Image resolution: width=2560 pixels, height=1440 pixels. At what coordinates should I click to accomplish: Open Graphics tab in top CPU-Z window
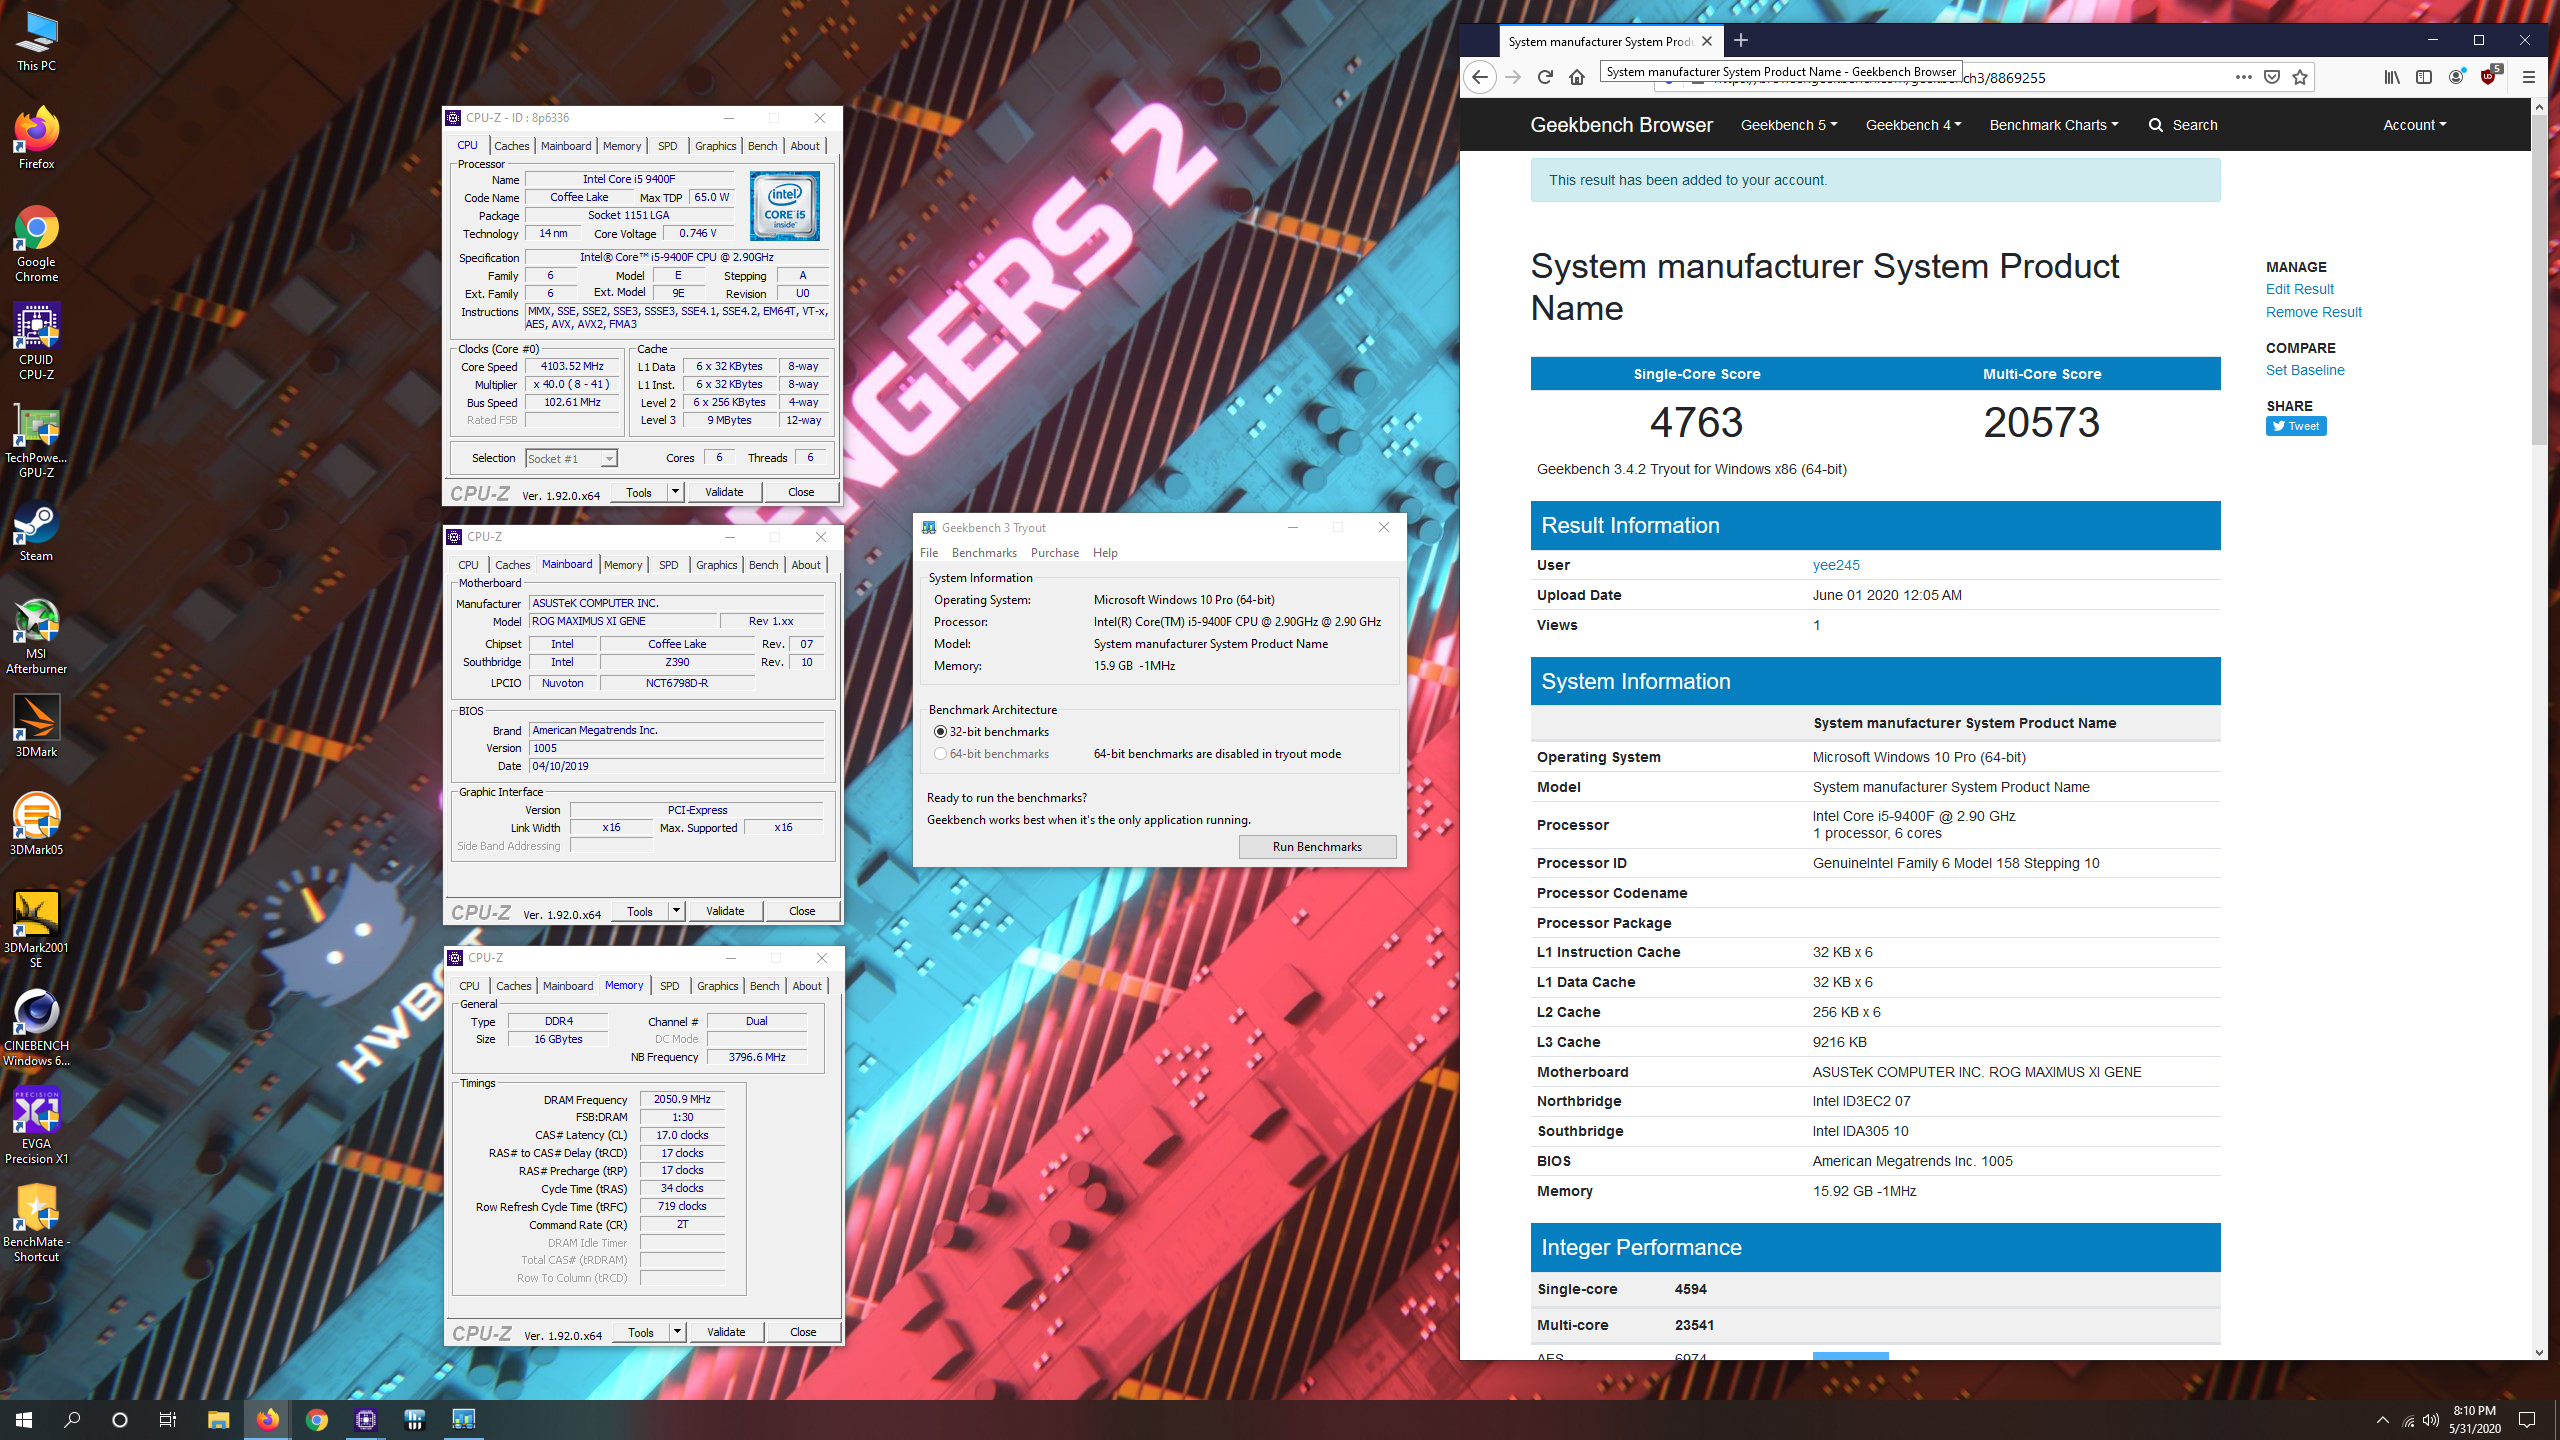tap(716, 146)
